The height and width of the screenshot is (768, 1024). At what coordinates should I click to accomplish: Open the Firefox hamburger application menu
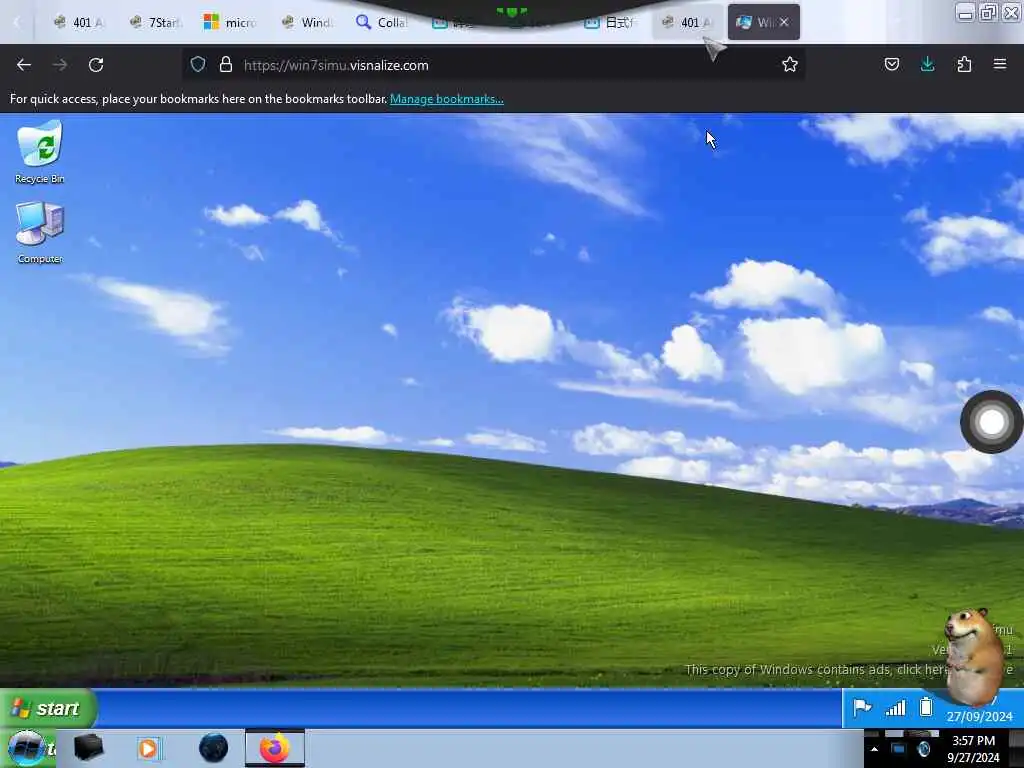(x=999, y=64)
